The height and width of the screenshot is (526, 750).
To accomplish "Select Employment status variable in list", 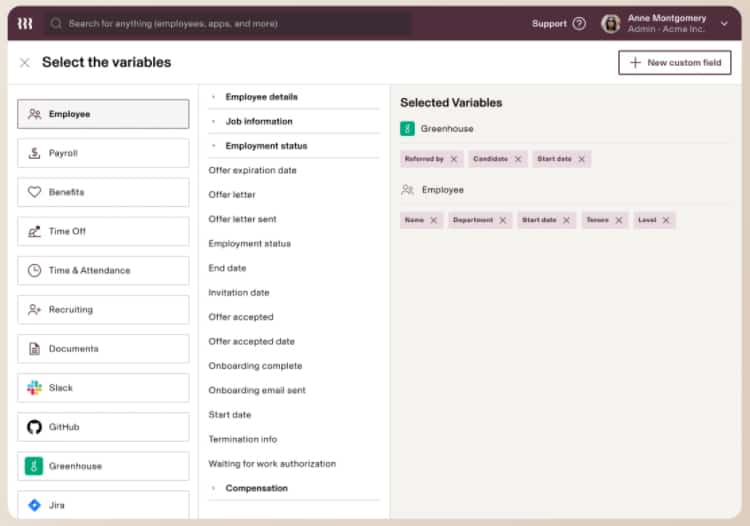I will click(x=250, y=243).
